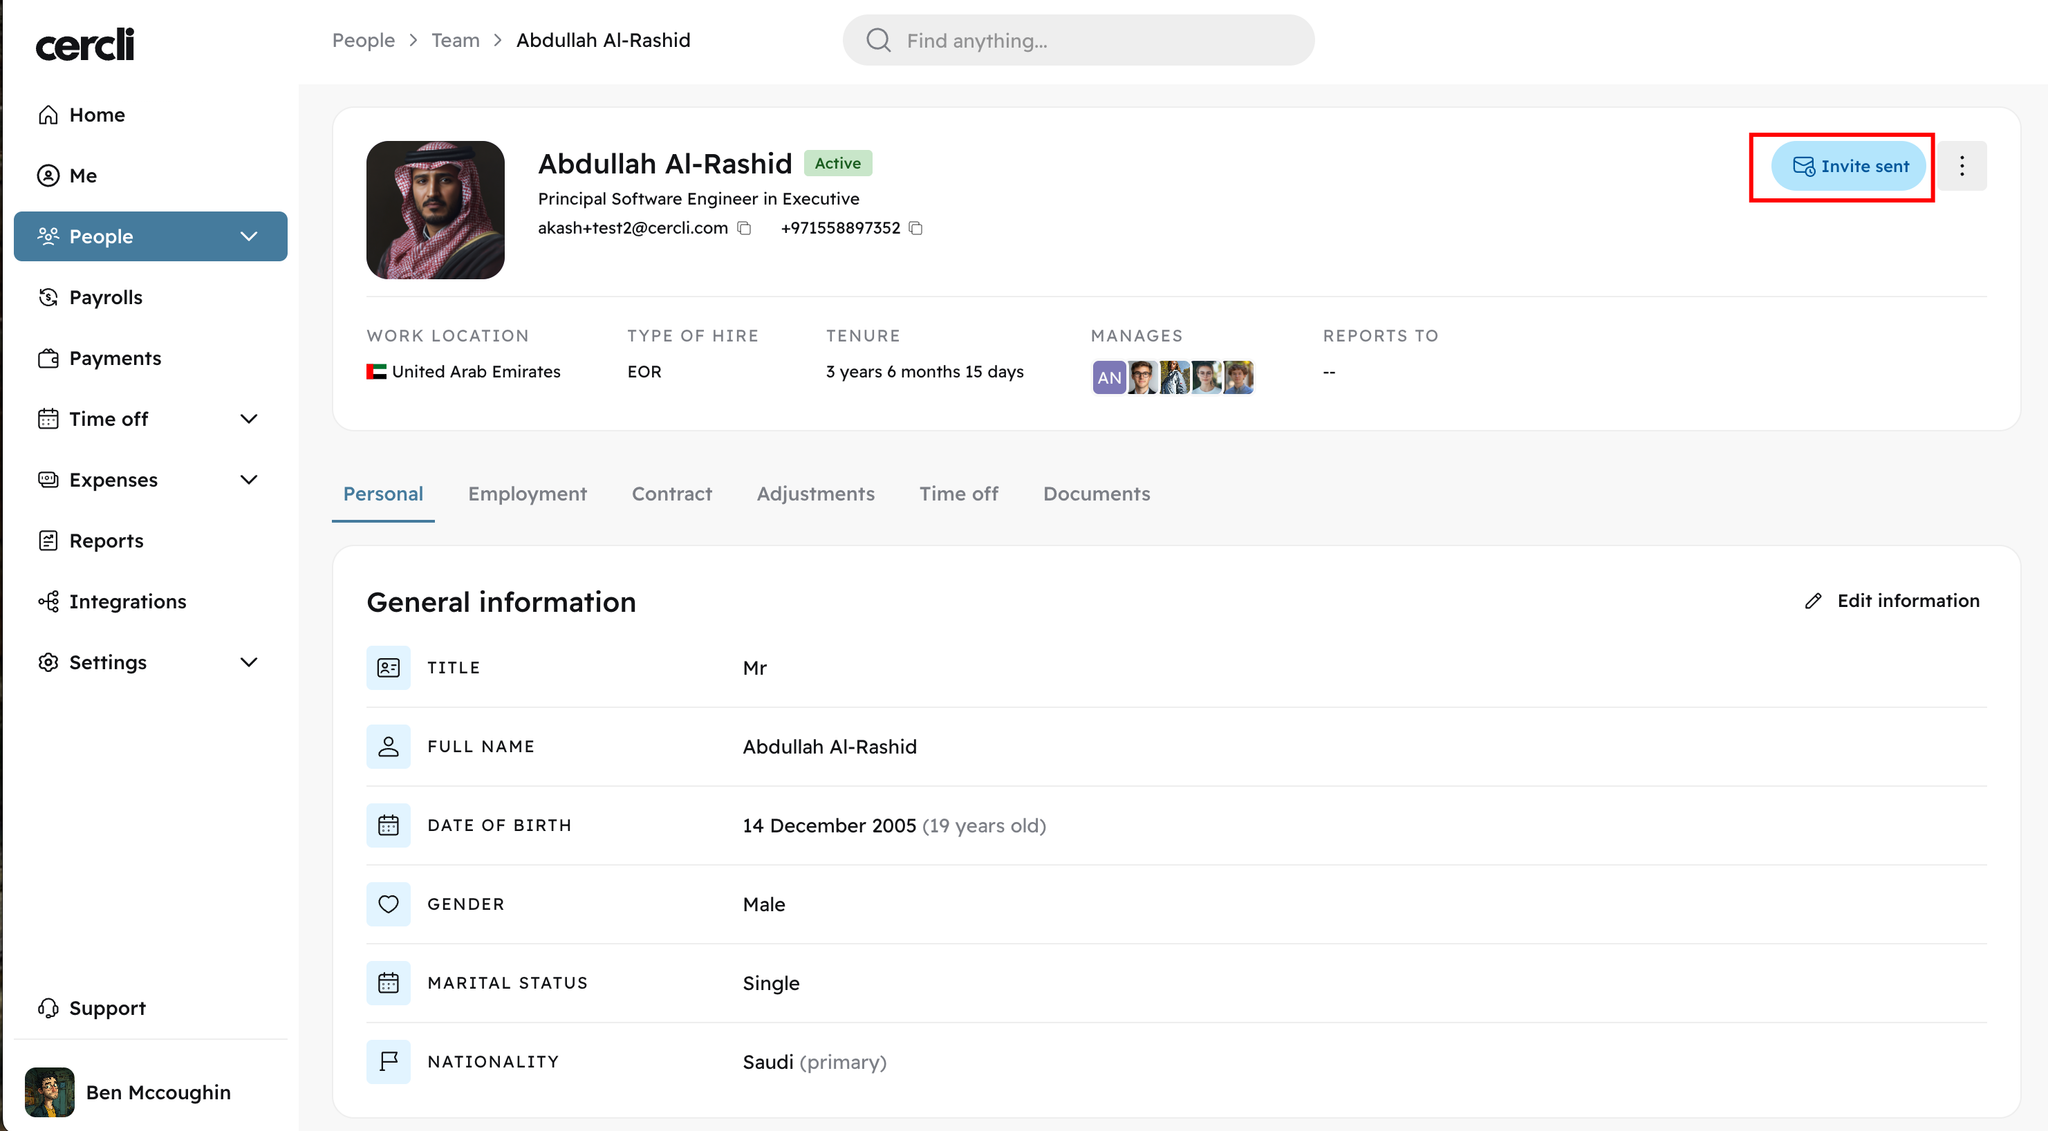Click the EOR type of hire value
The width and height of the screenshot is (2048, 1131).
[645, 372]
